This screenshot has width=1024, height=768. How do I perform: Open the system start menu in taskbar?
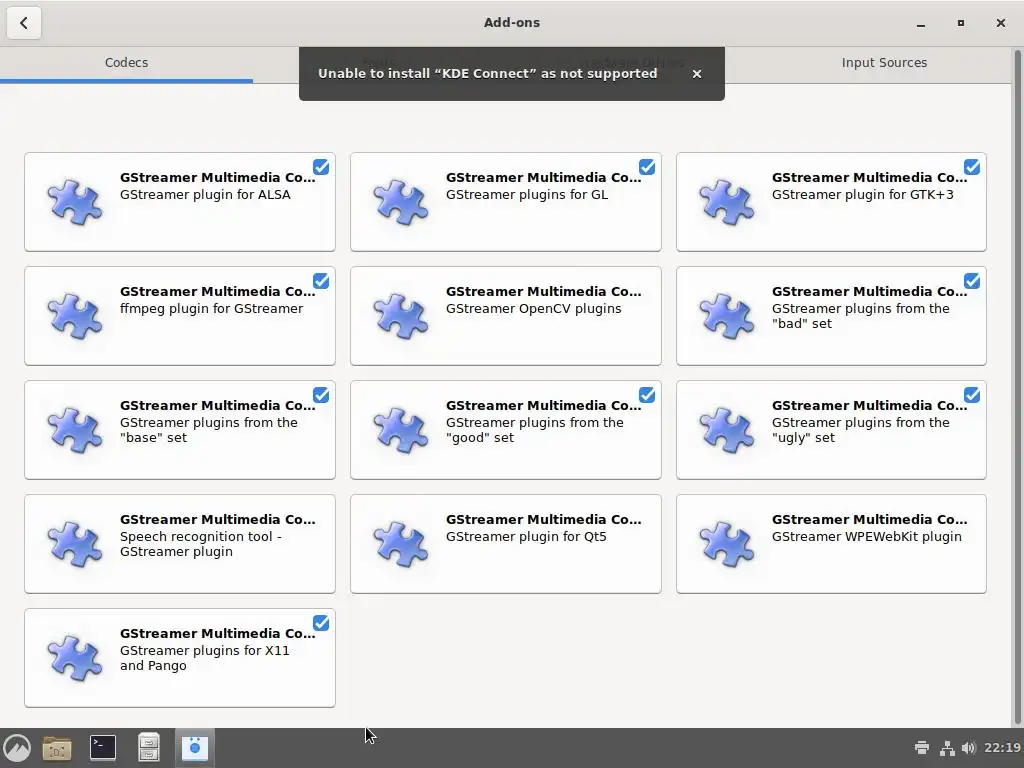point(17,748)
